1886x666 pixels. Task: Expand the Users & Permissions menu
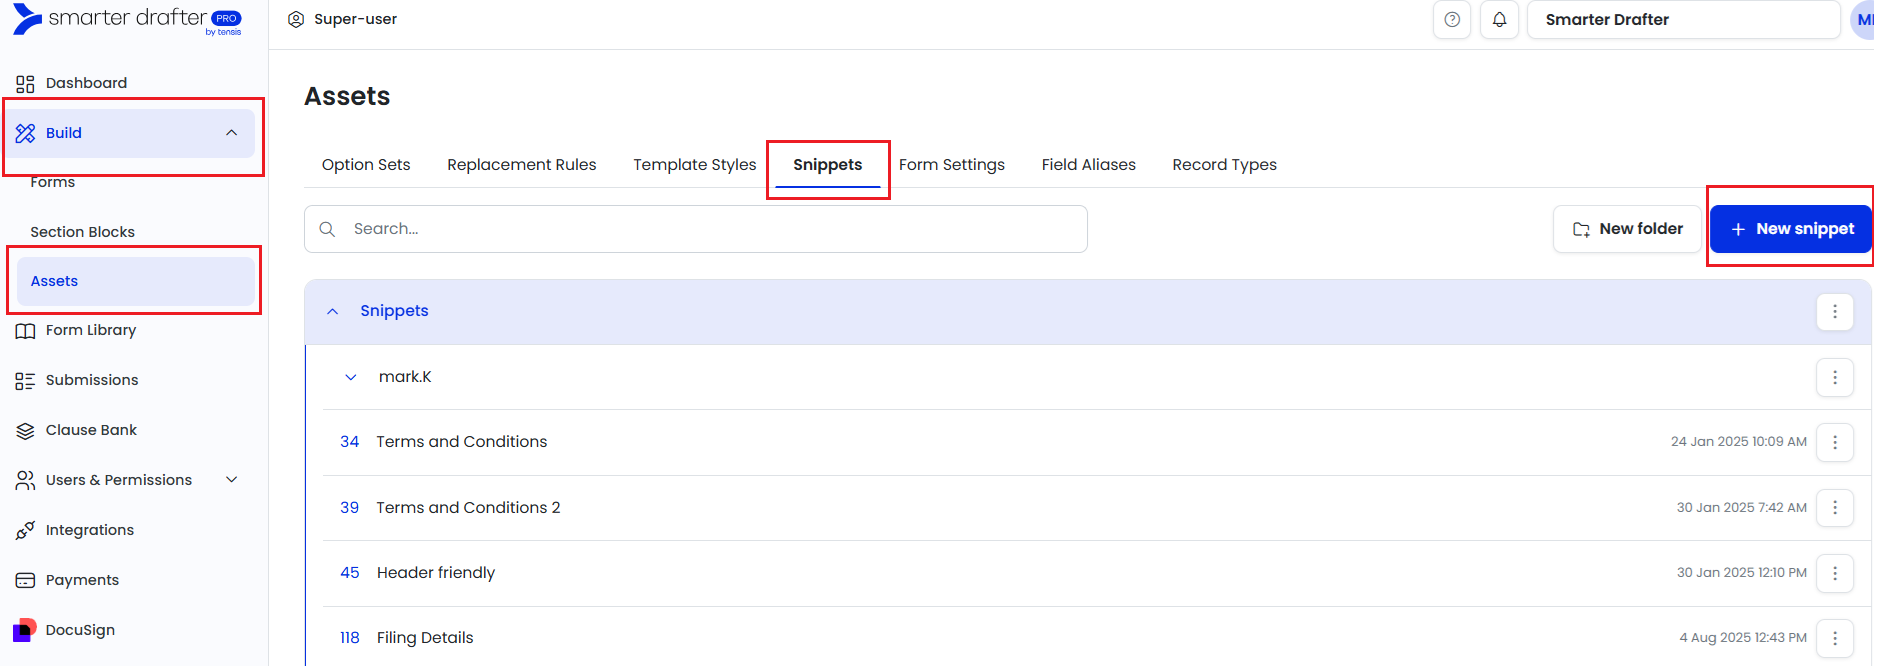(231, 480)
